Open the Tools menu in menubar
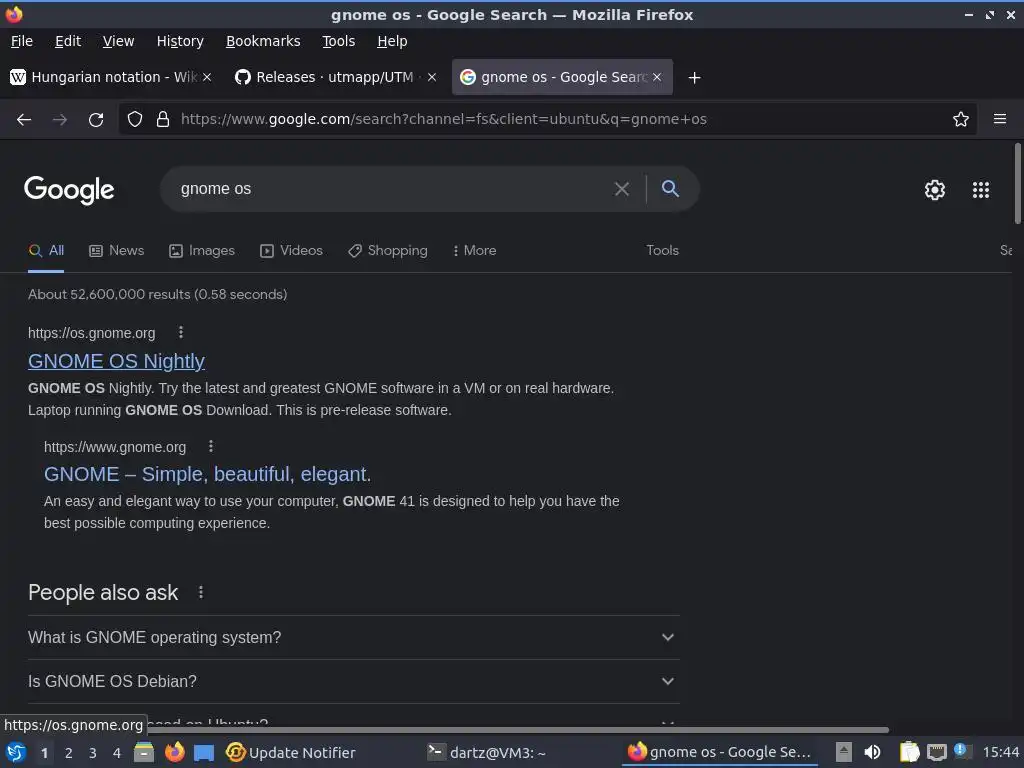Image resolution: width=1024 pixels, height=768 pixels. click(338, 41)
